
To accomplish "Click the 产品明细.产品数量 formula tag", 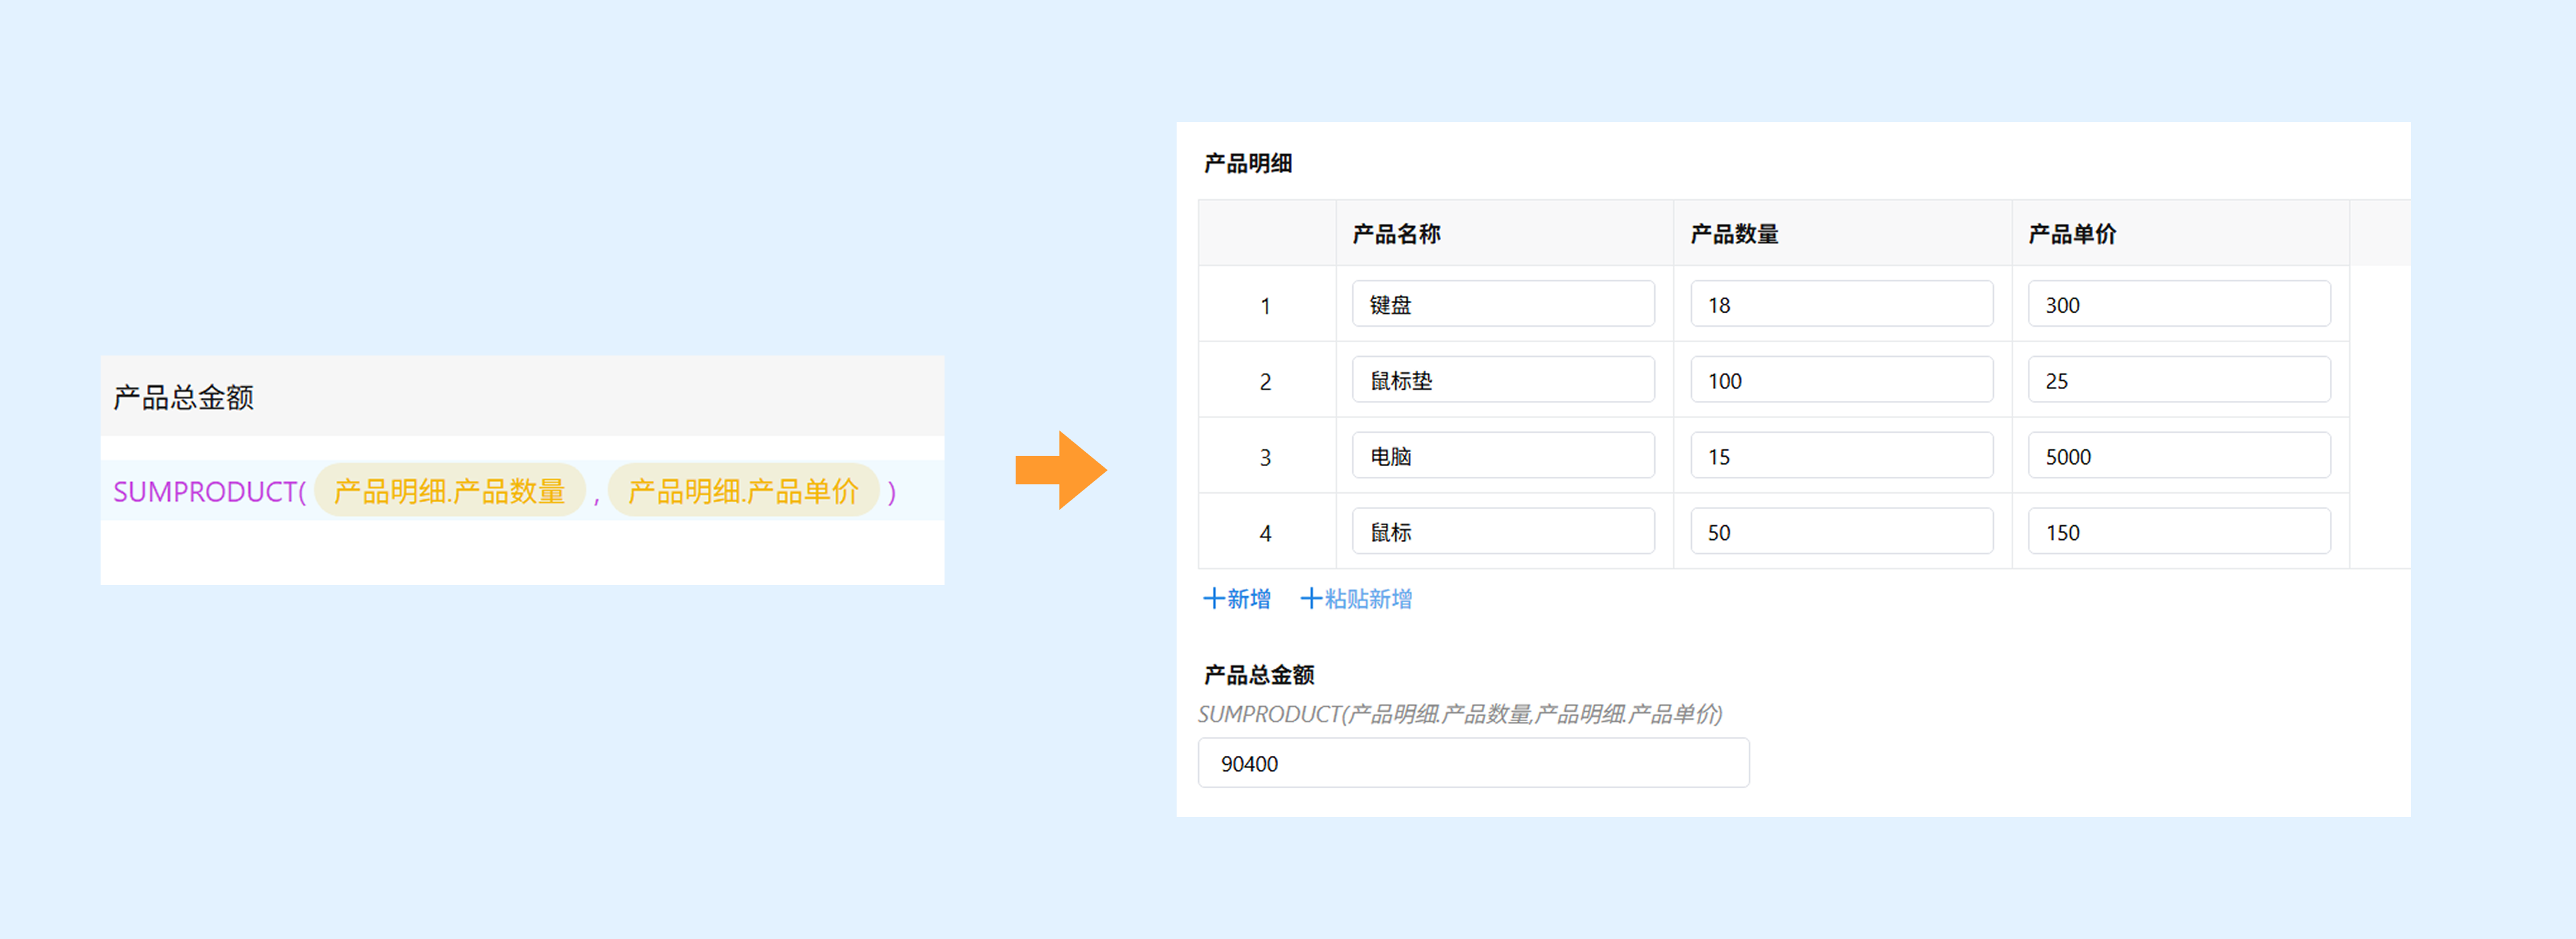I will click(449, 491).
